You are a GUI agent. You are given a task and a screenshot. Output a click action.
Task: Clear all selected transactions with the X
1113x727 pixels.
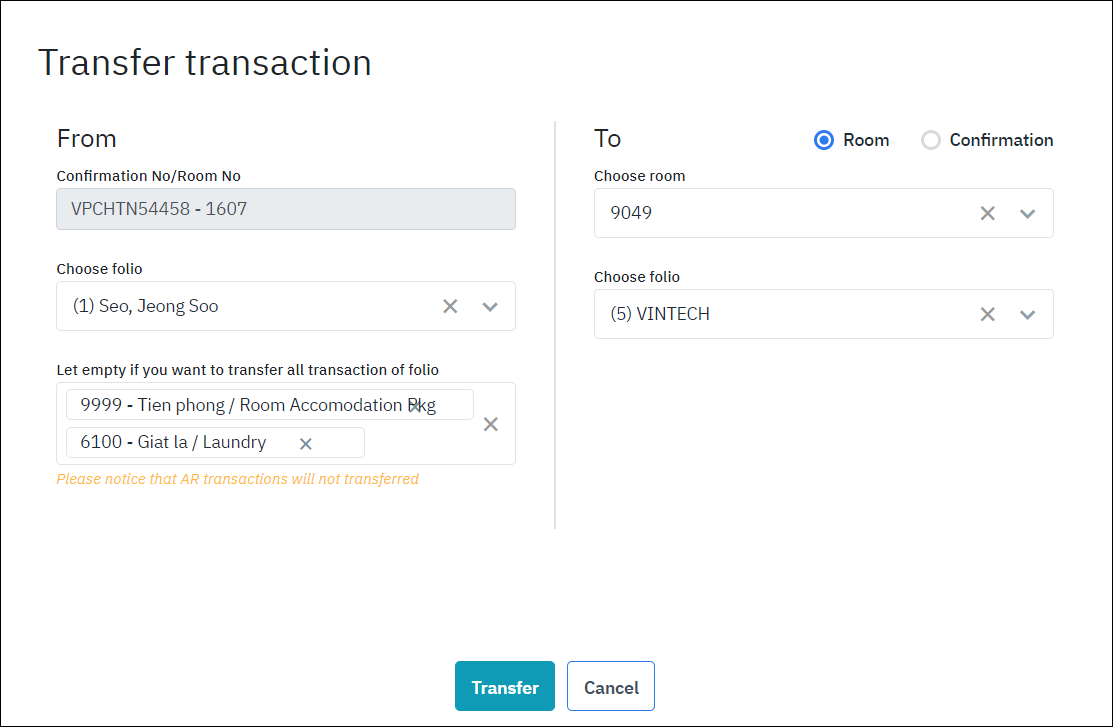coord(490,424)
